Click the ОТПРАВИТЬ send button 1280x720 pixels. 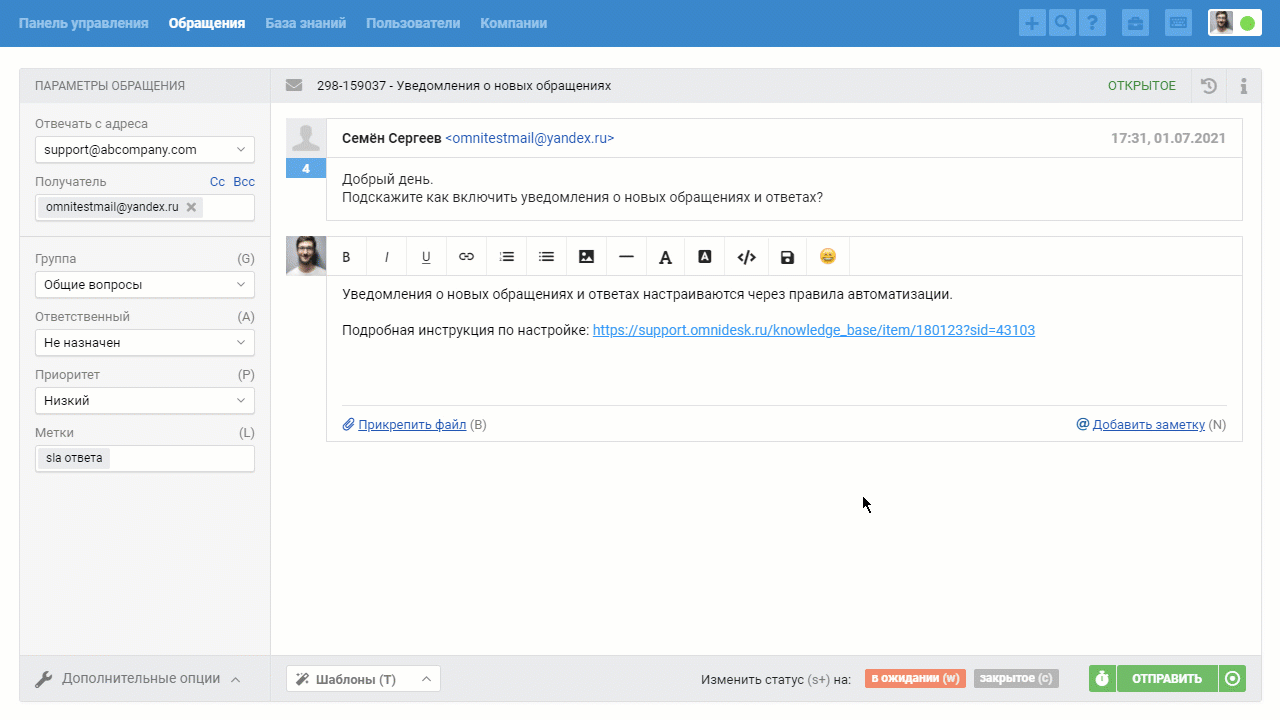click(x=1167, y=679)
